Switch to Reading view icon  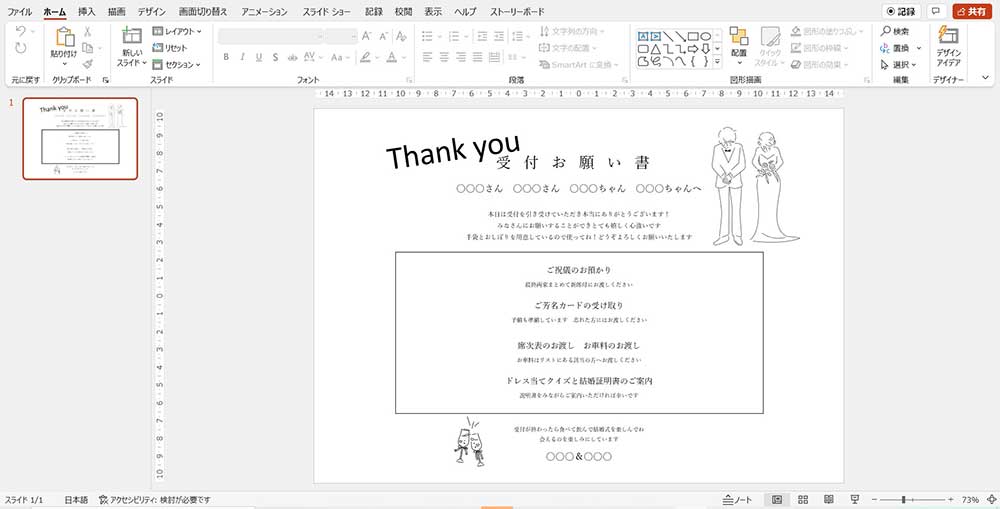(x=828, y=500)
